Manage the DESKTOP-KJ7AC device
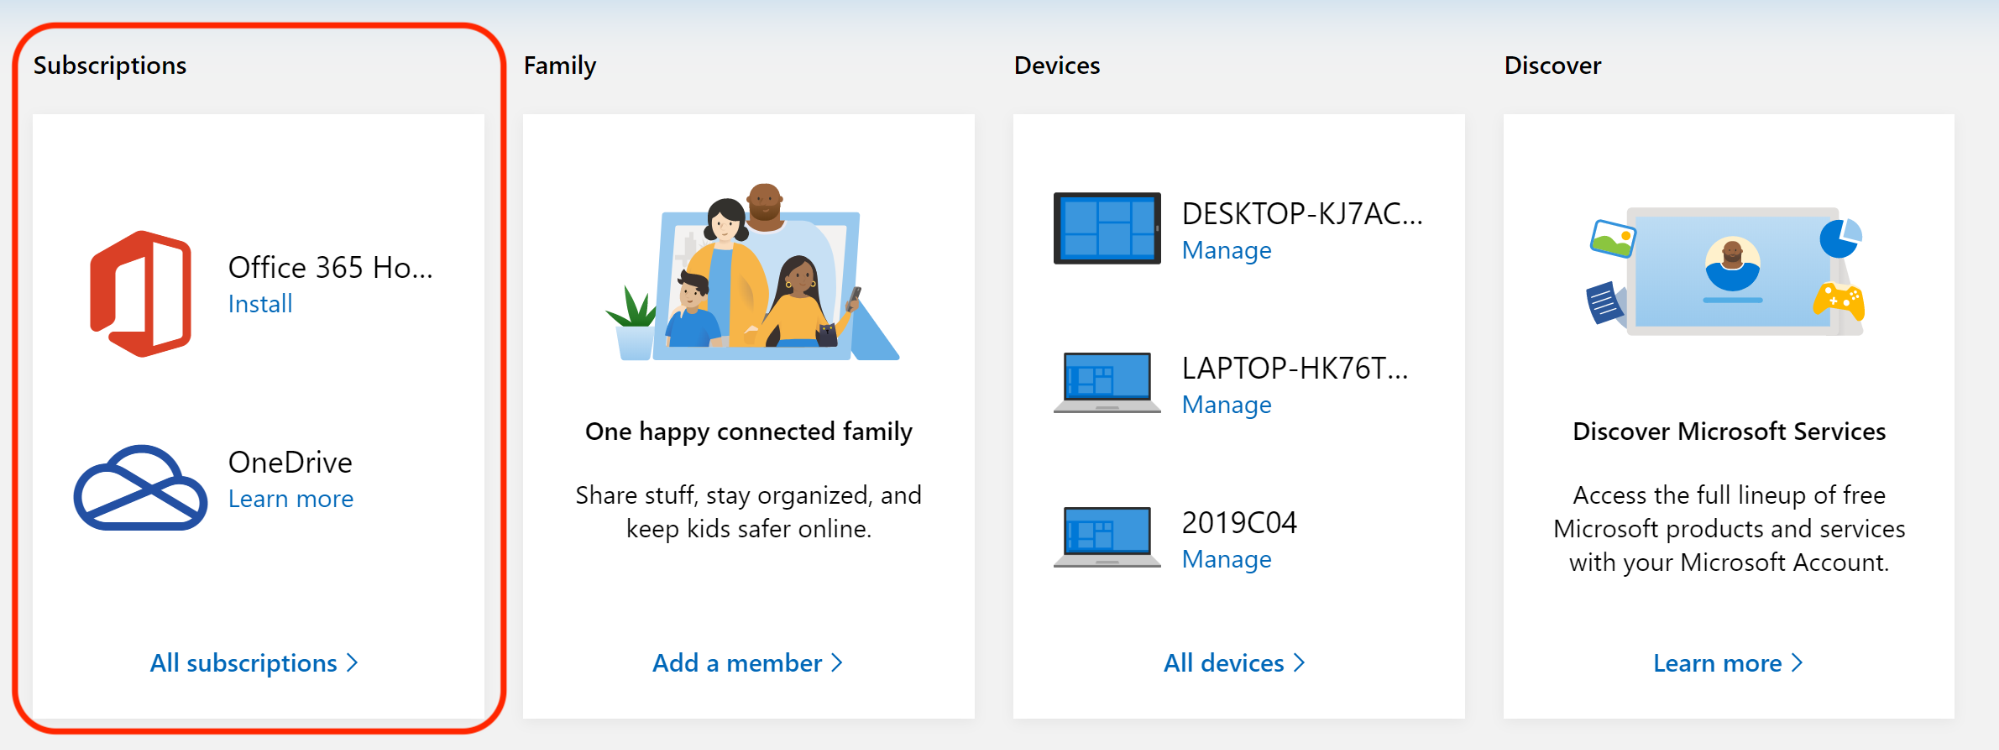1999x750 pixels. (x=1227, y=250)
